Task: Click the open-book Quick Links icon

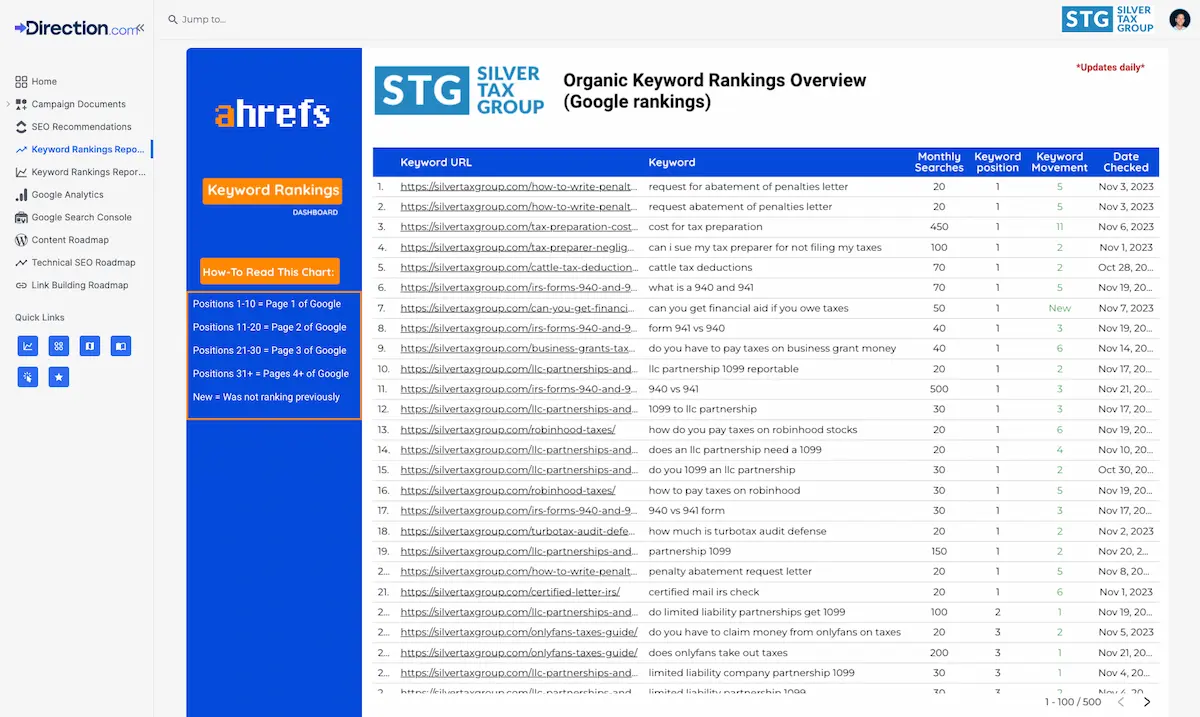Action: [x=121, y=345]
